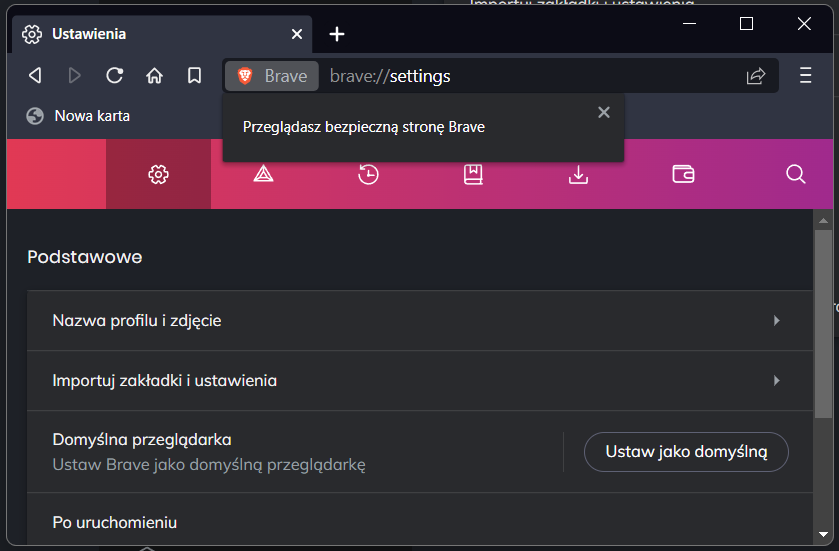Open Brave Rewards triangle section
839x551 pixels.
click(263, 174)
